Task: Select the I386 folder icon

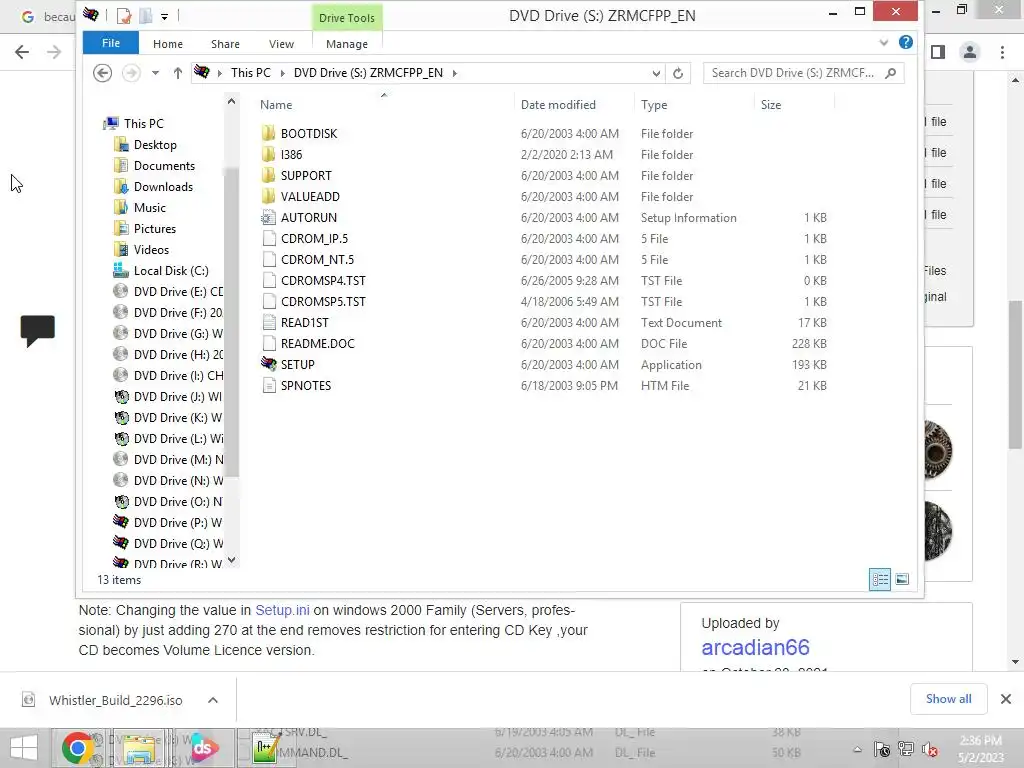Action: pos(268,154)
